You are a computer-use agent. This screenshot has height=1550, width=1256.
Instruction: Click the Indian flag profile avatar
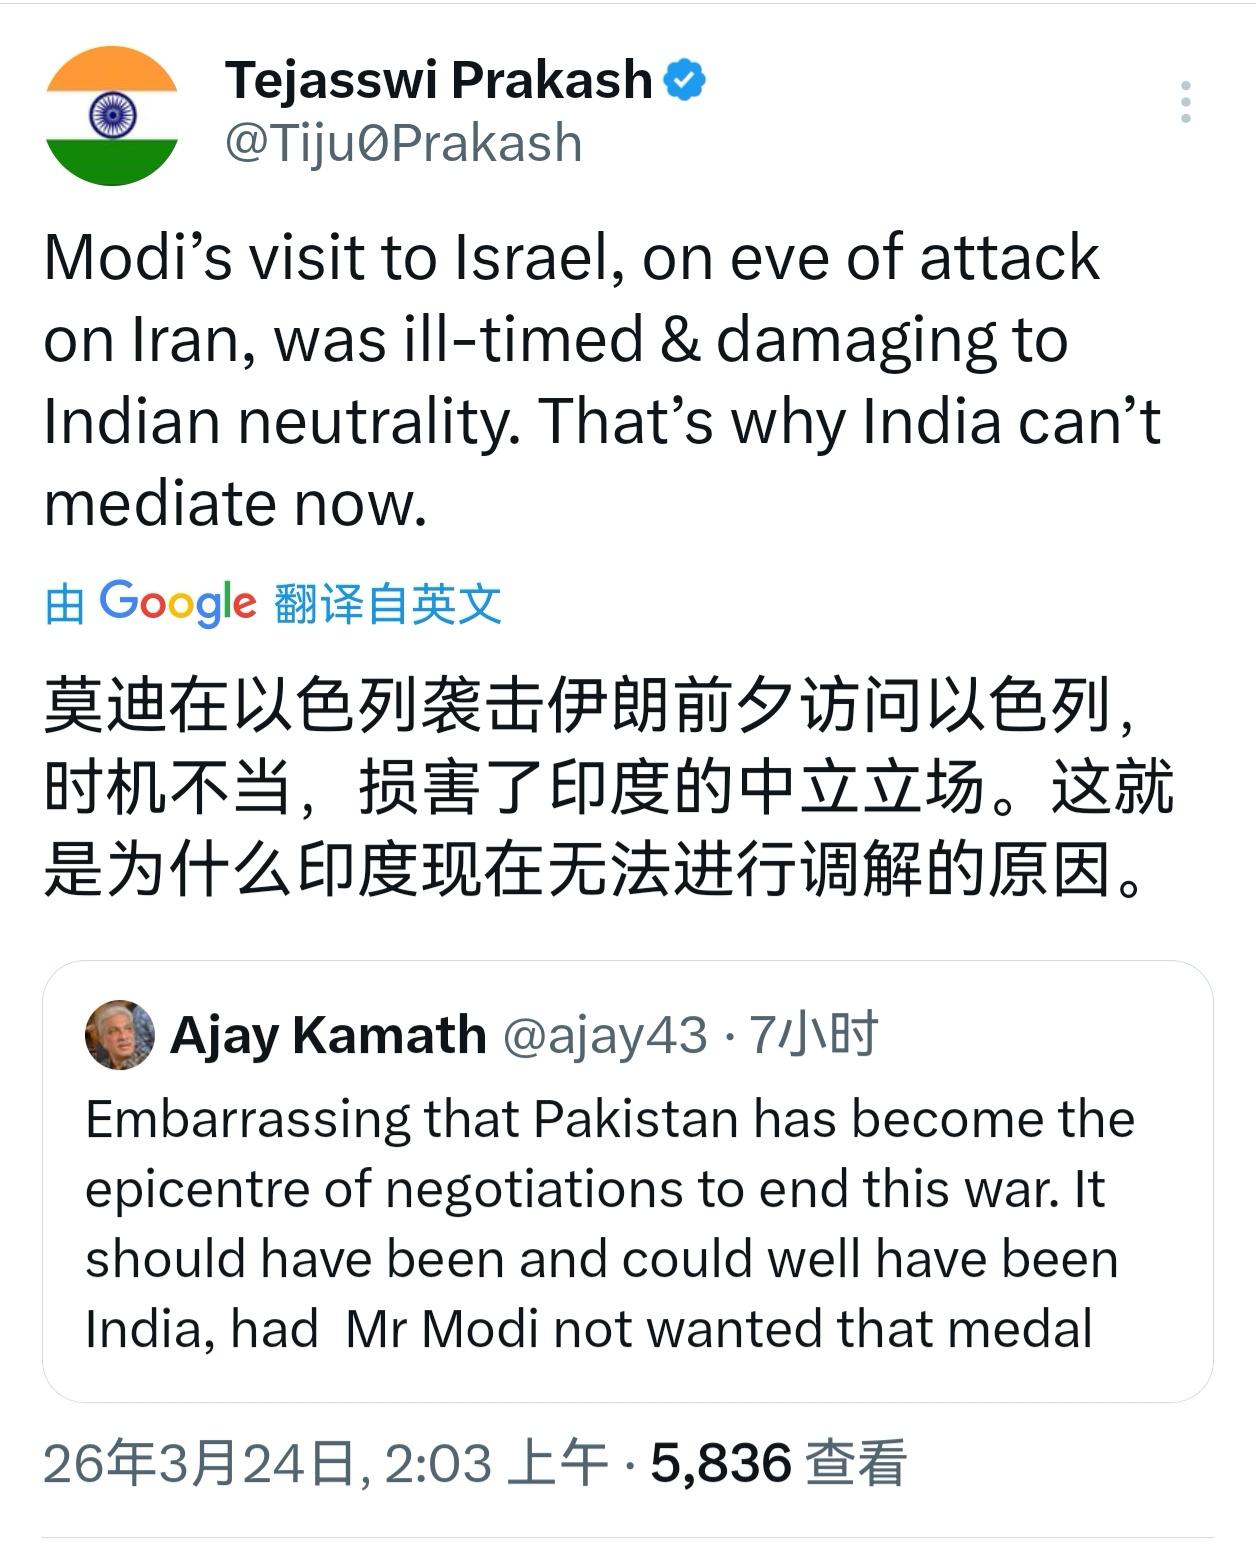click(x=112, y=115)
